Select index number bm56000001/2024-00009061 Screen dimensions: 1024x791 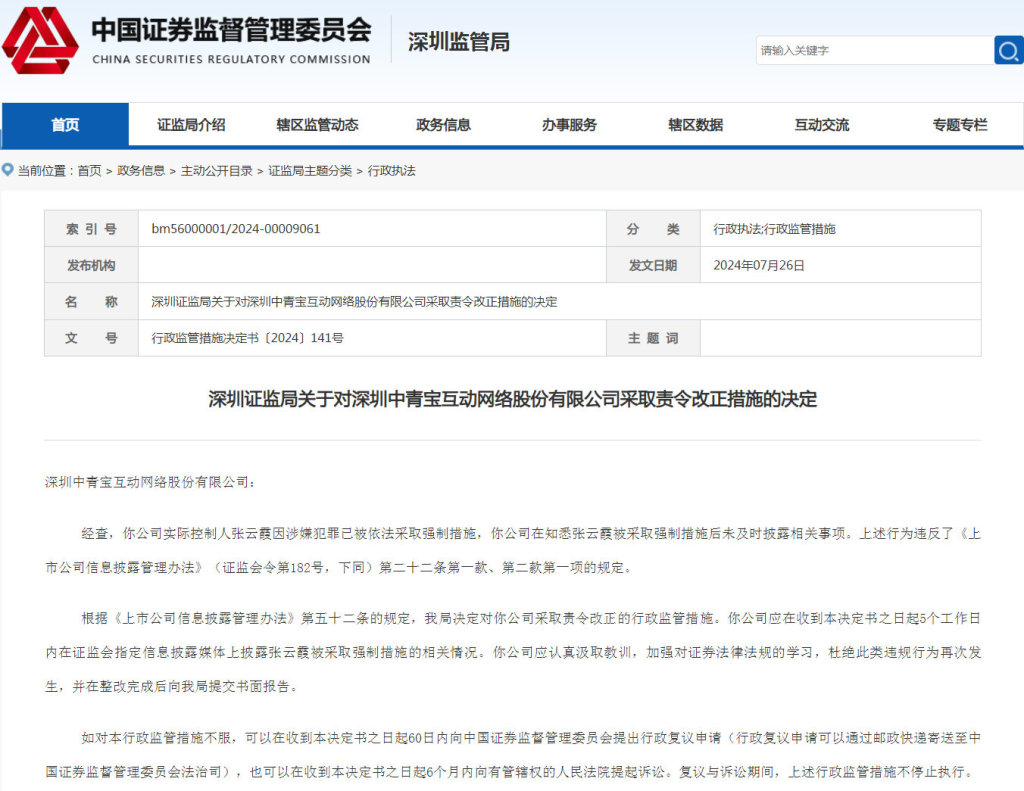(x=236, y=229)
